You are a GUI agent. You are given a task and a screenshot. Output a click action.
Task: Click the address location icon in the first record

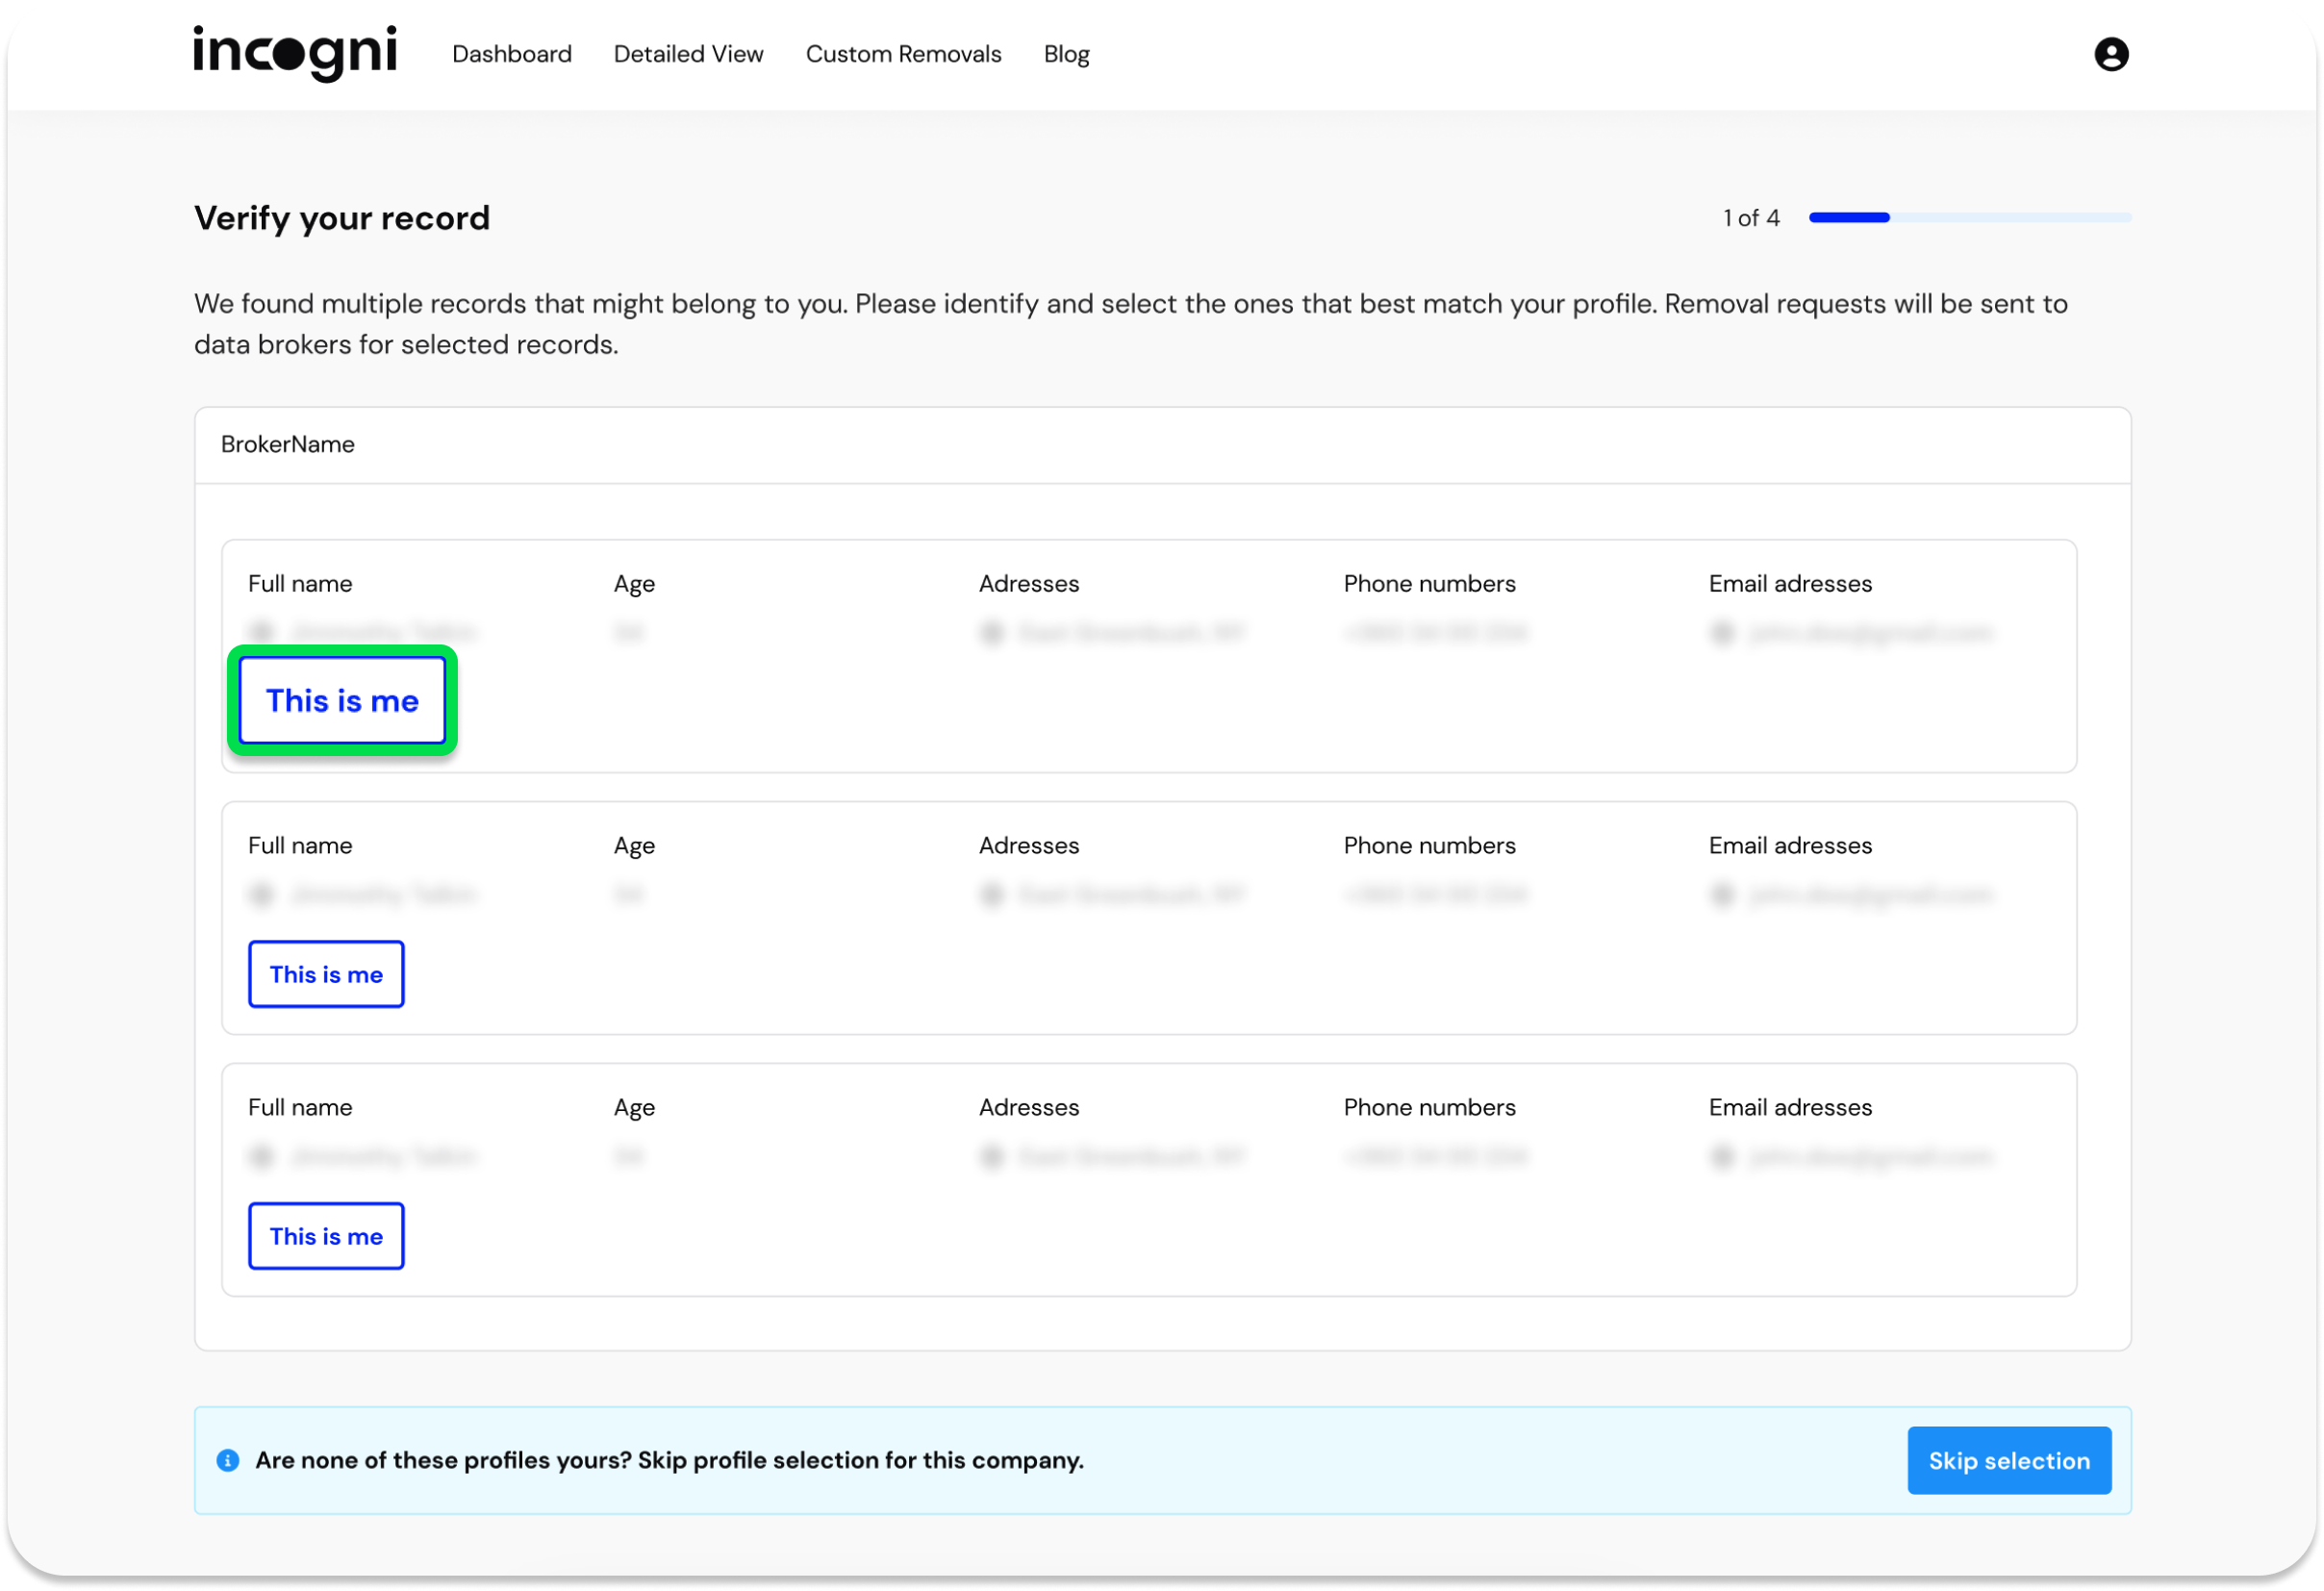(x=991, y=632)
